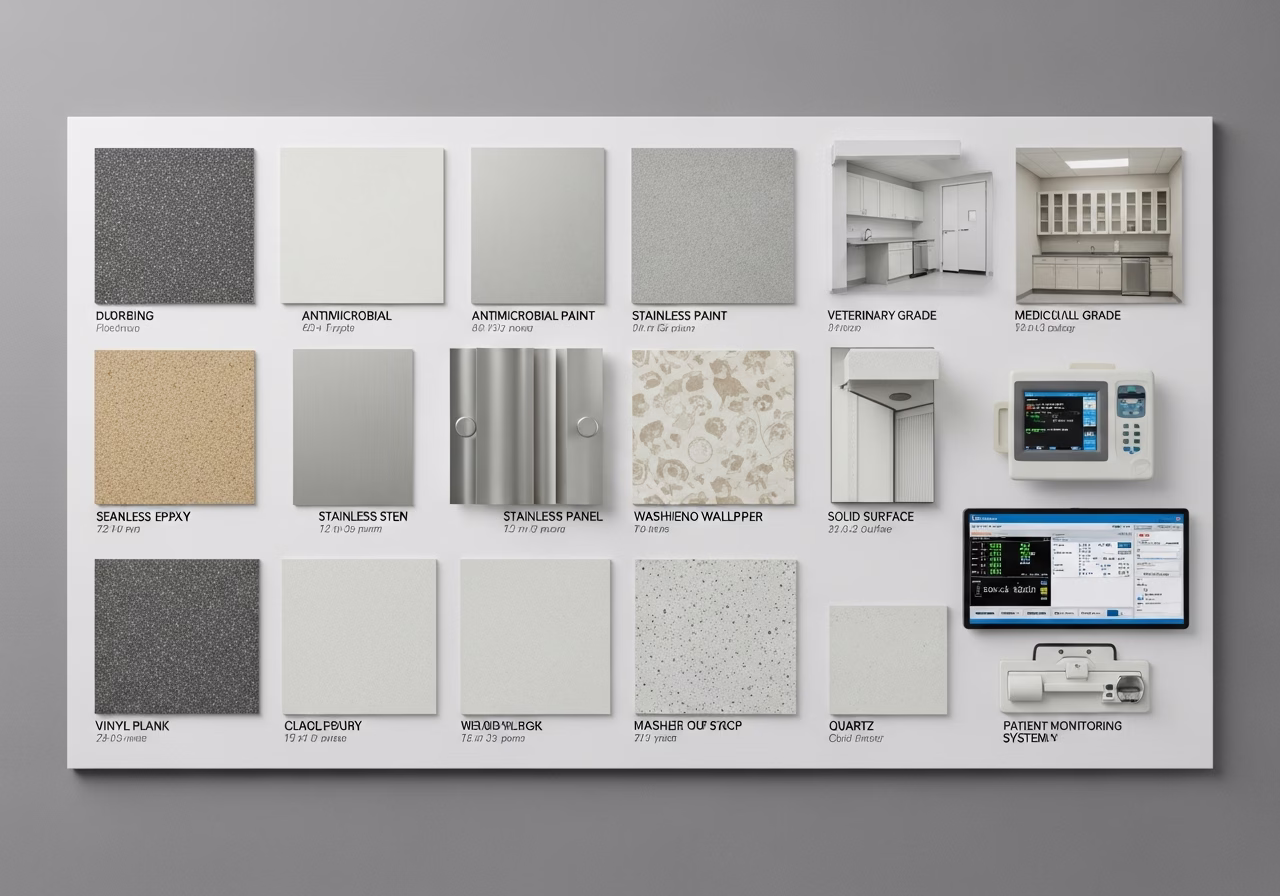Click the 'STAINLESS STEN' label
This screenshot has width=1280, height=896.
point(363,516)
